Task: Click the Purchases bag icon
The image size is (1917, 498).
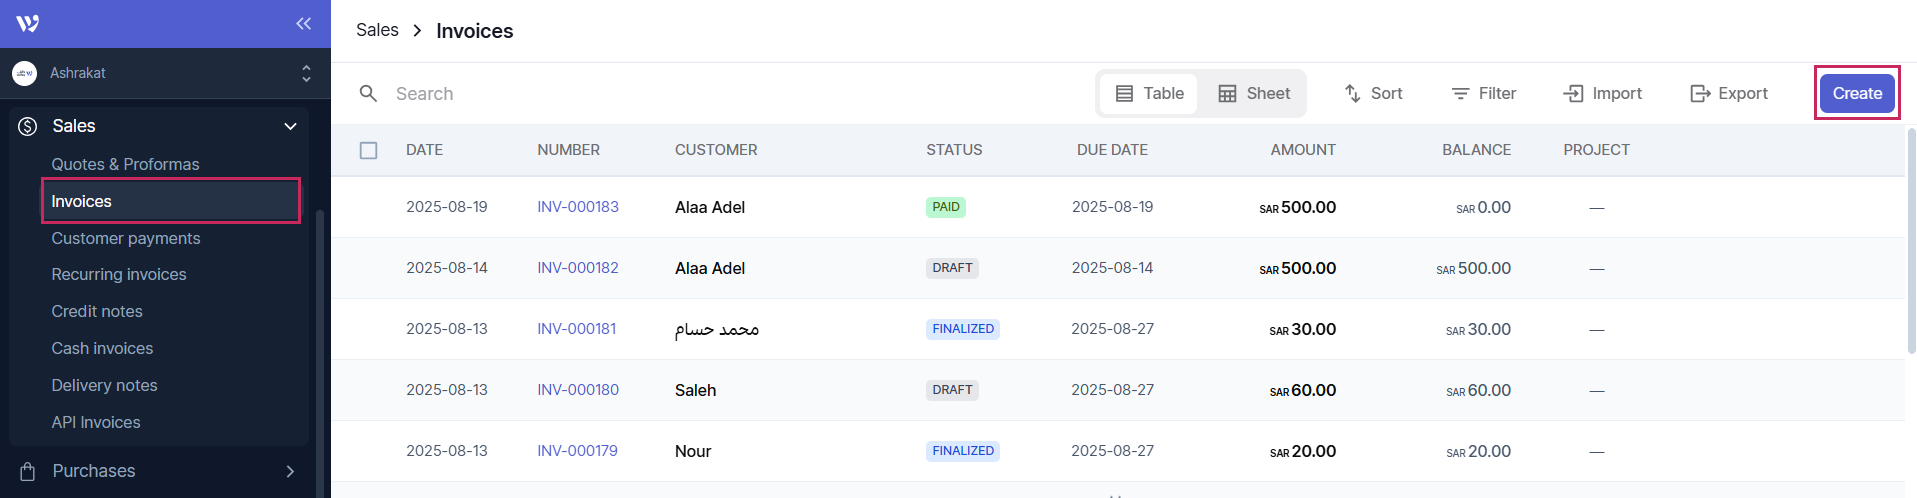Action: pyautogui.click(x=28, y=471)
